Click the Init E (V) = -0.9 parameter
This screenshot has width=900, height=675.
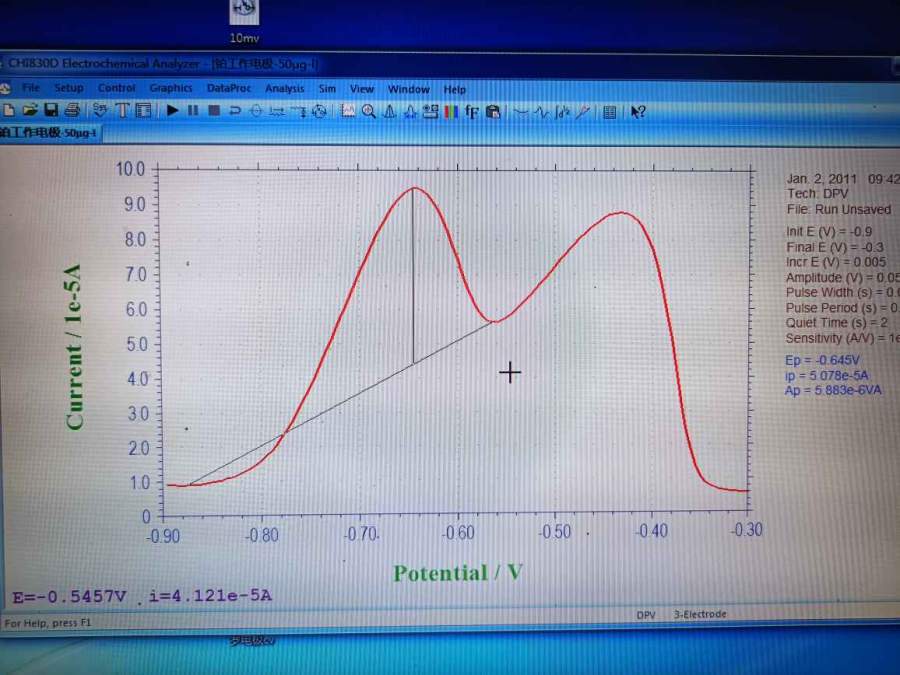829,232
